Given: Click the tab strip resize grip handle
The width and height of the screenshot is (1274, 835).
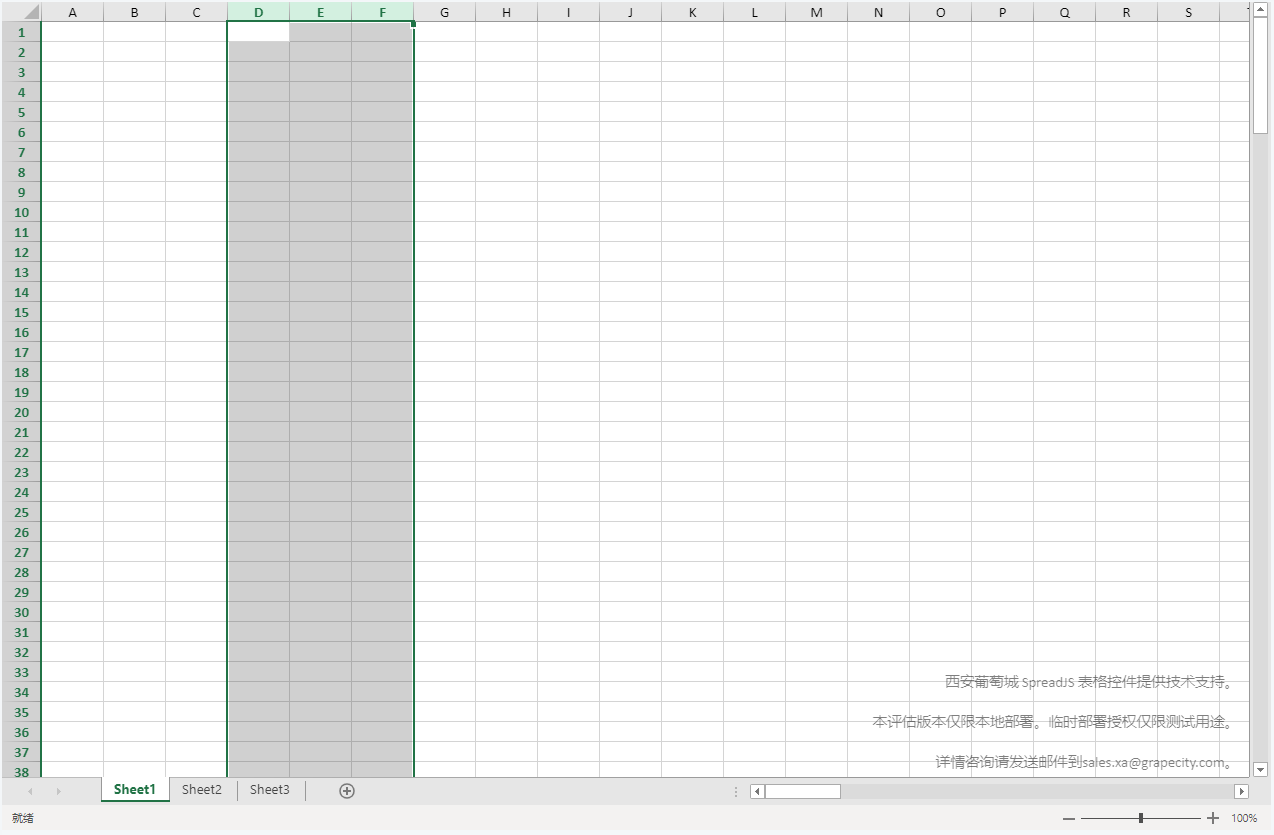Looking at the screenshot, I should 736,791.
